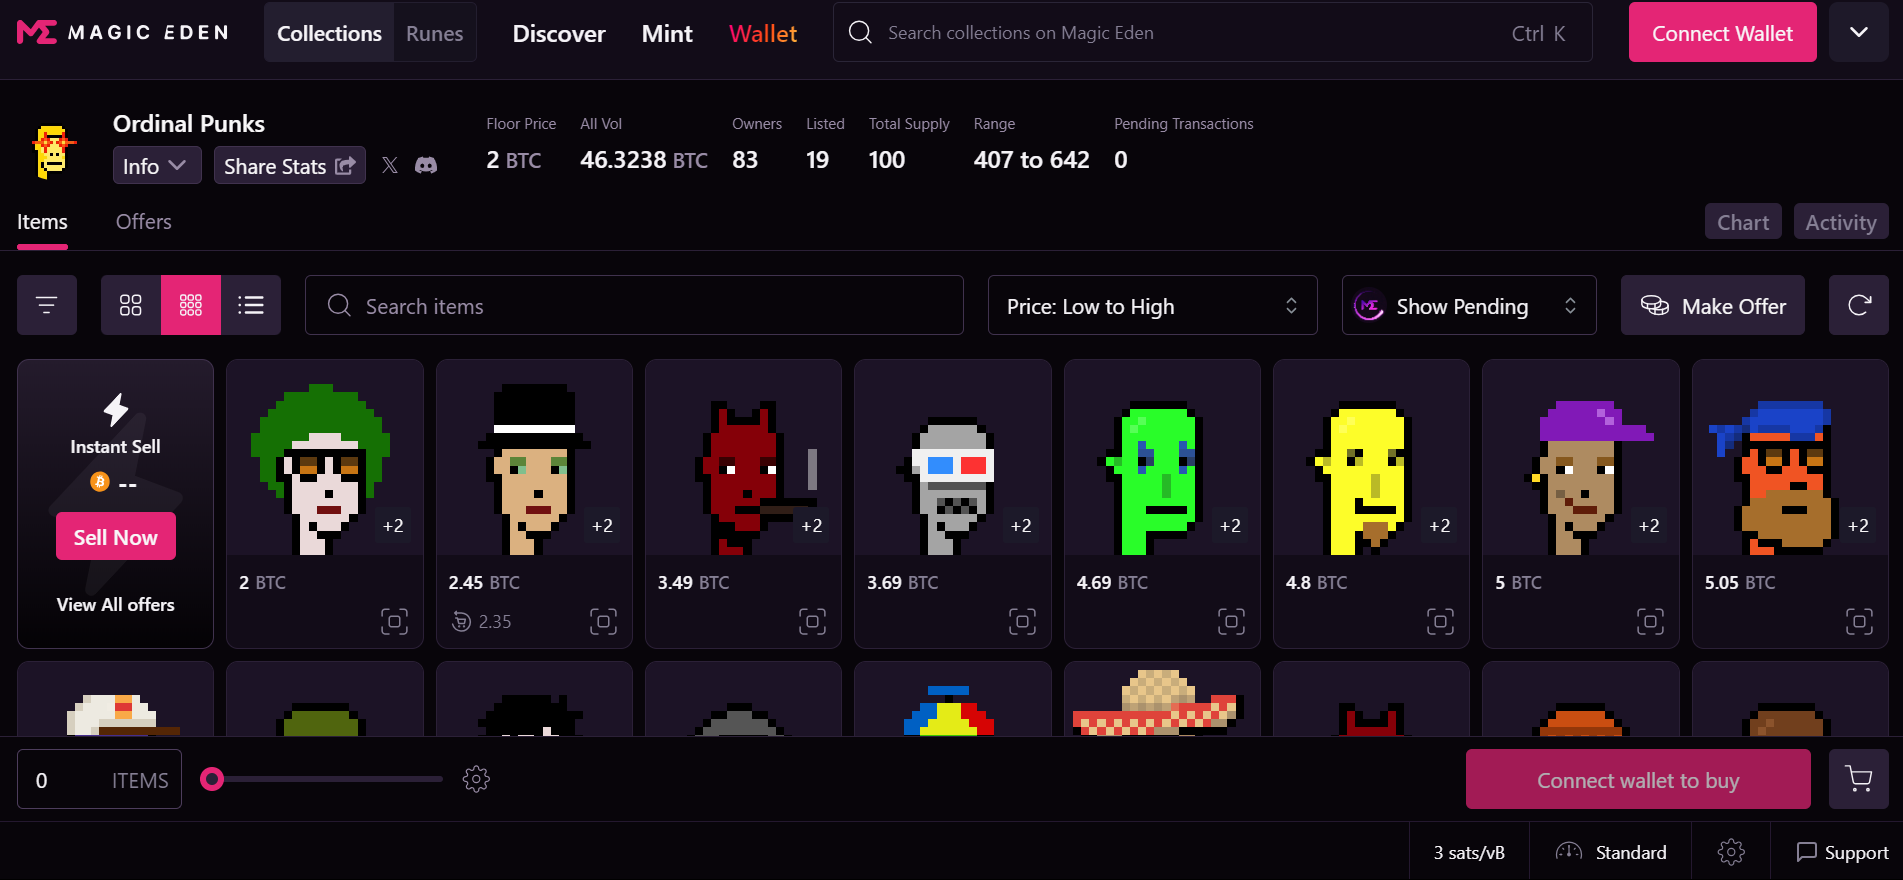Open the filters panel icon
The image size is (1903, 880).
coord(47,305)
